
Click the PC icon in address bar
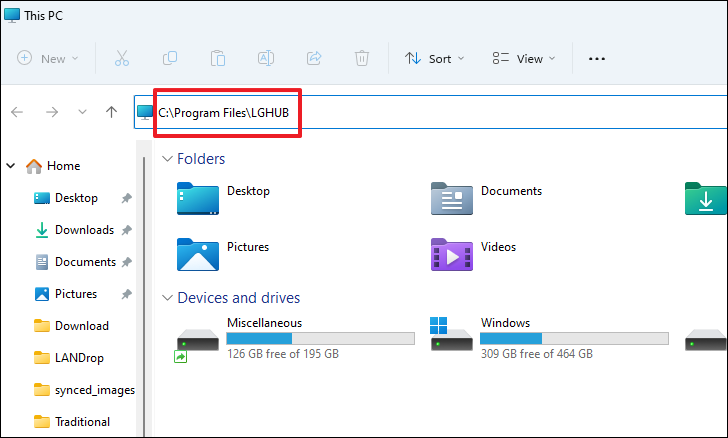pyautogui.click(x=145, y=112)
